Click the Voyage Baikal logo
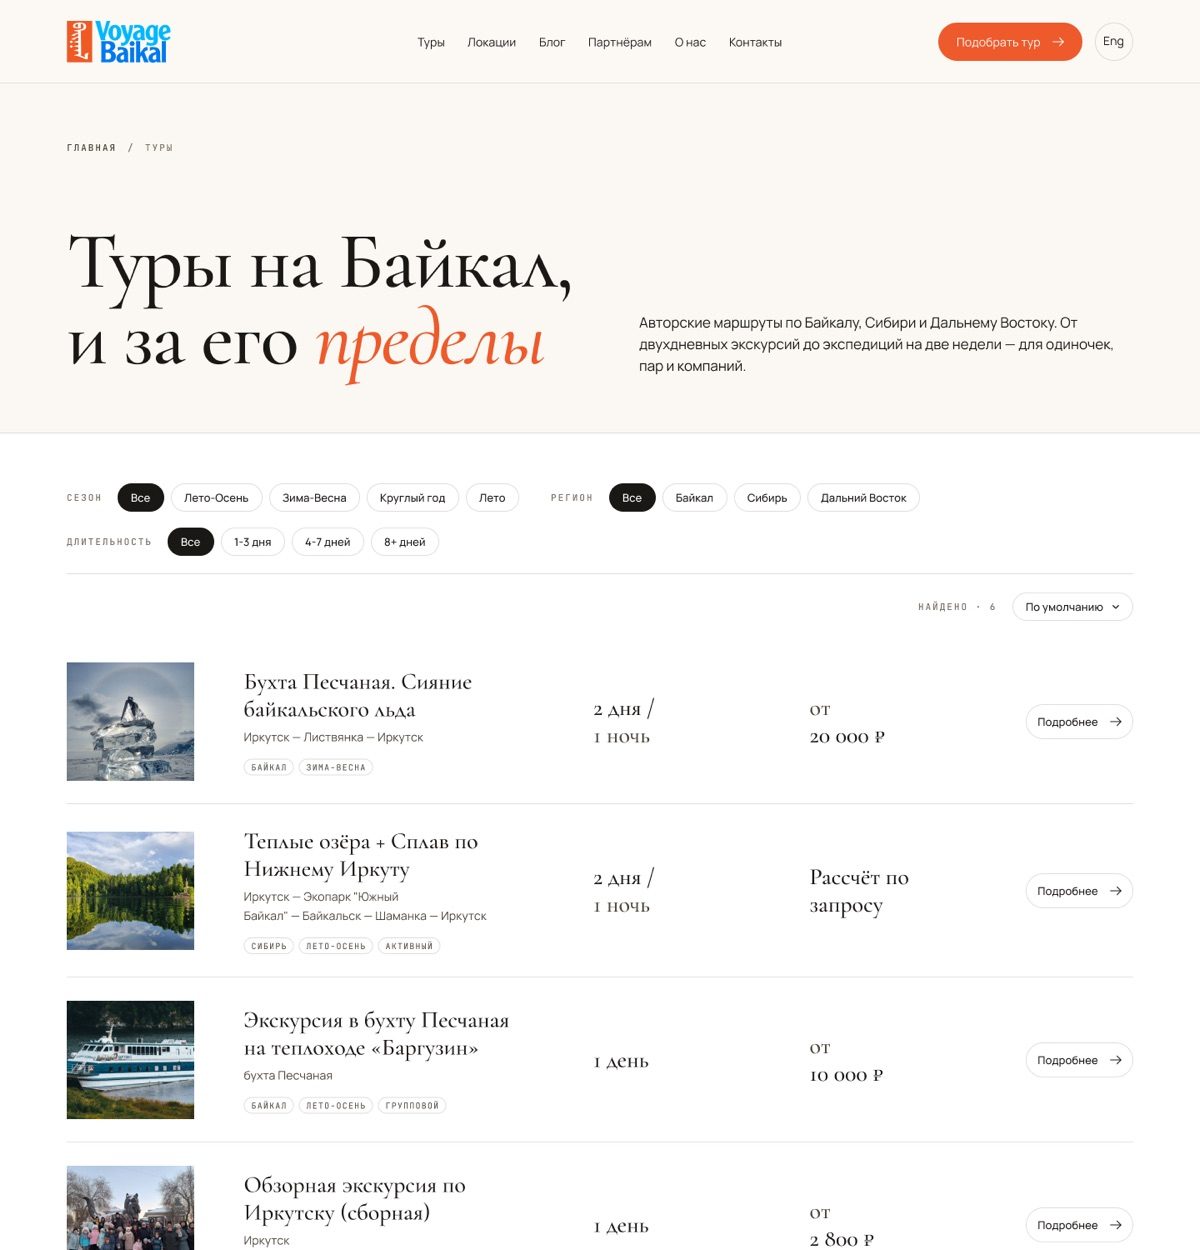This screenshot has width=1200, height=1250. point(118,42)
